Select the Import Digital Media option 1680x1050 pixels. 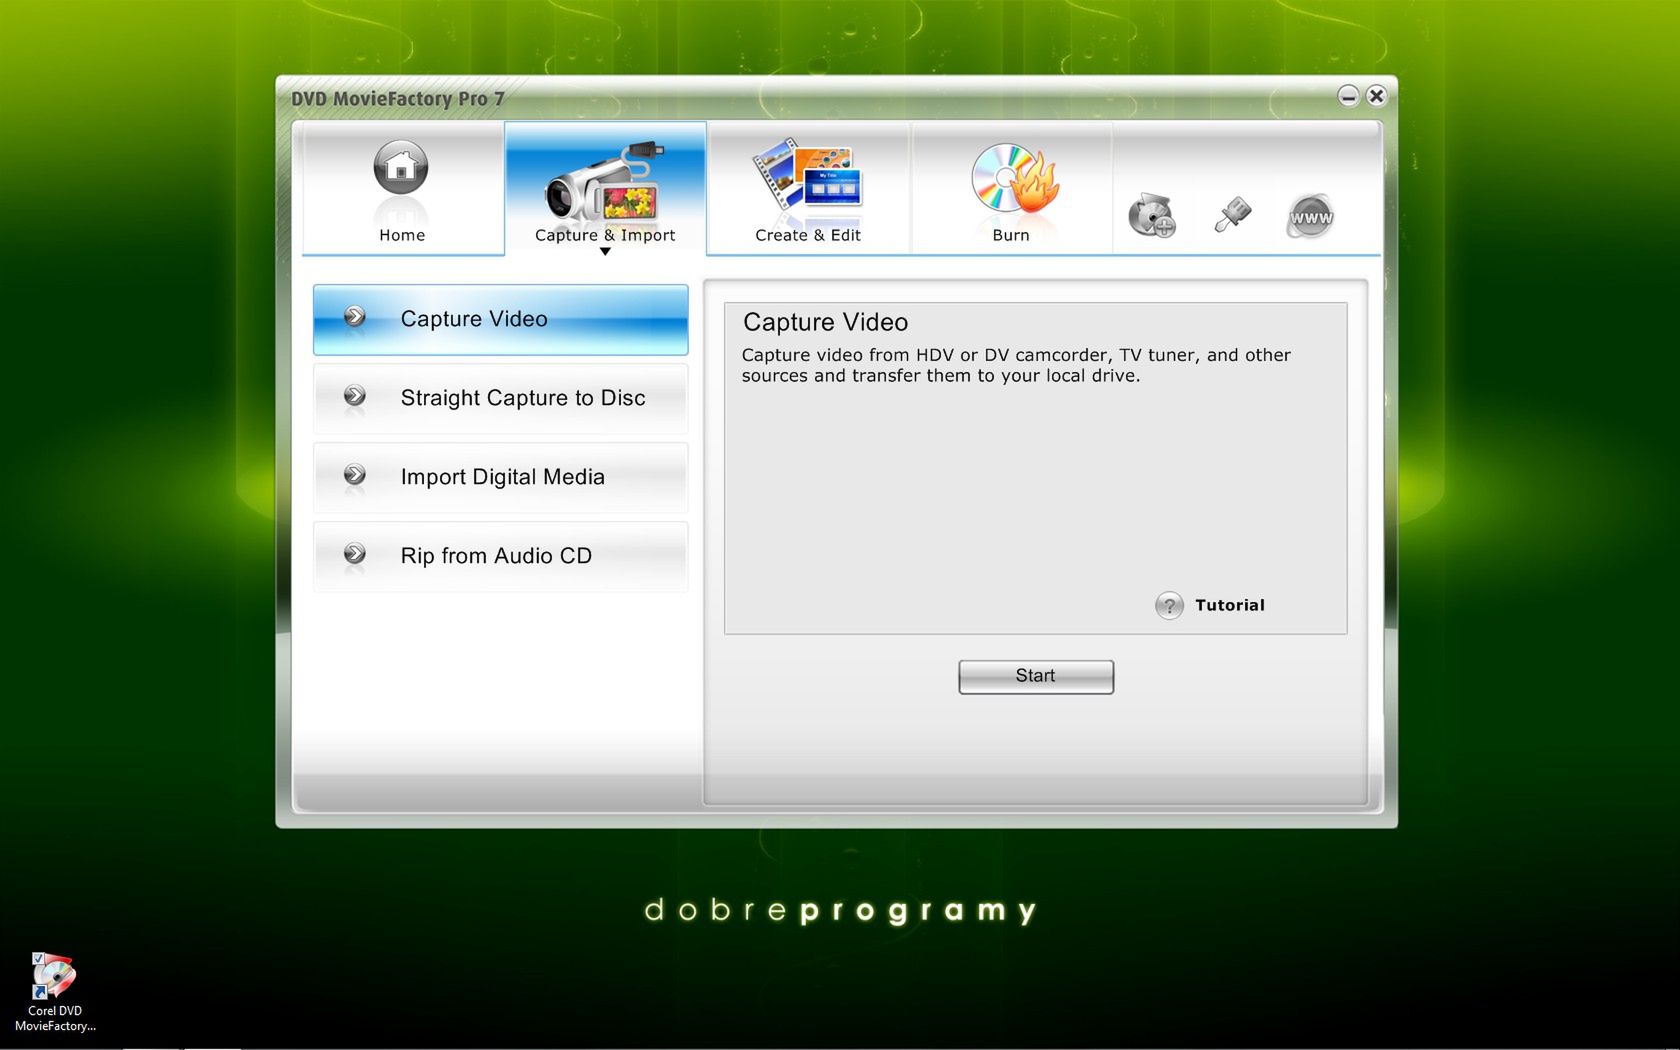500,477
